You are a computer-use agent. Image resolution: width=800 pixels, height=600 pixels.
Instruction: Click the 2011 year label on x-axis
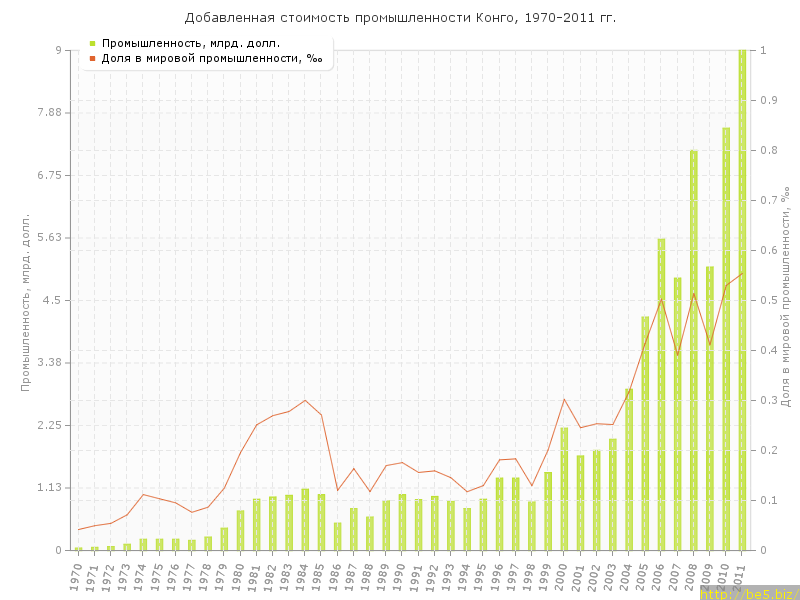[739, 577]
